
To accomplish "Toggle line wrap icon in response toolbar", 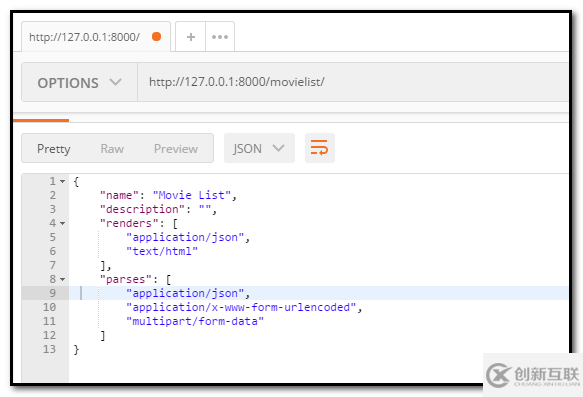I will point(319,148).
